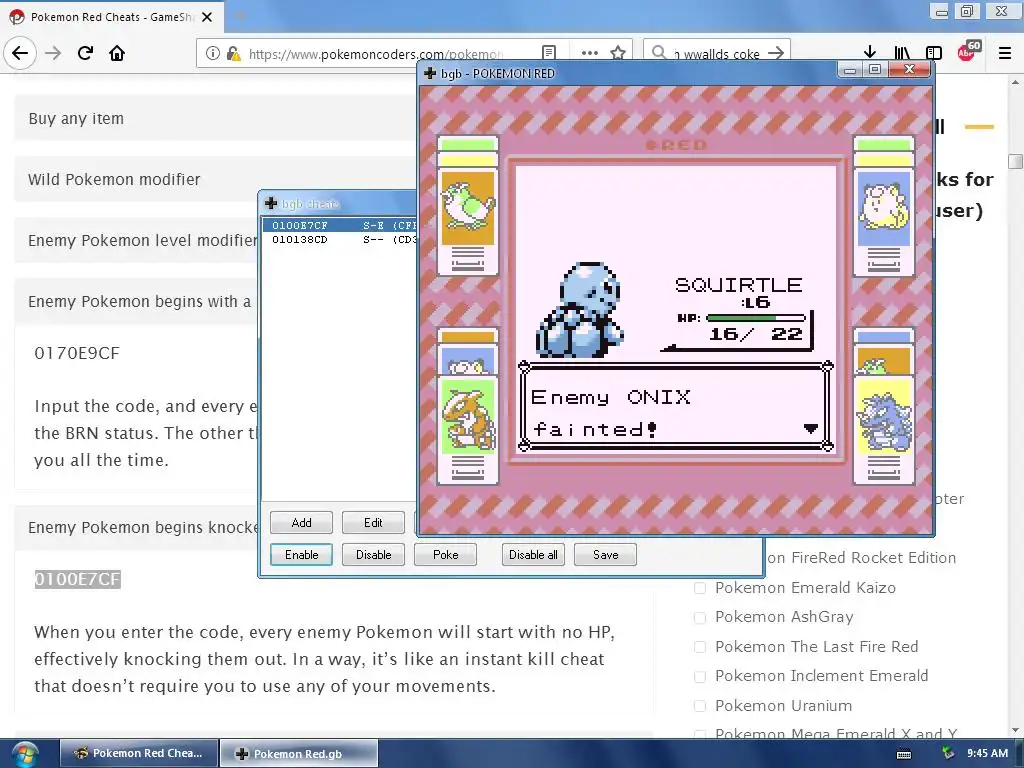The width and height of the screenshot is (1024, 768).
Task: Click the Enable cheat button
Action: 301,554
